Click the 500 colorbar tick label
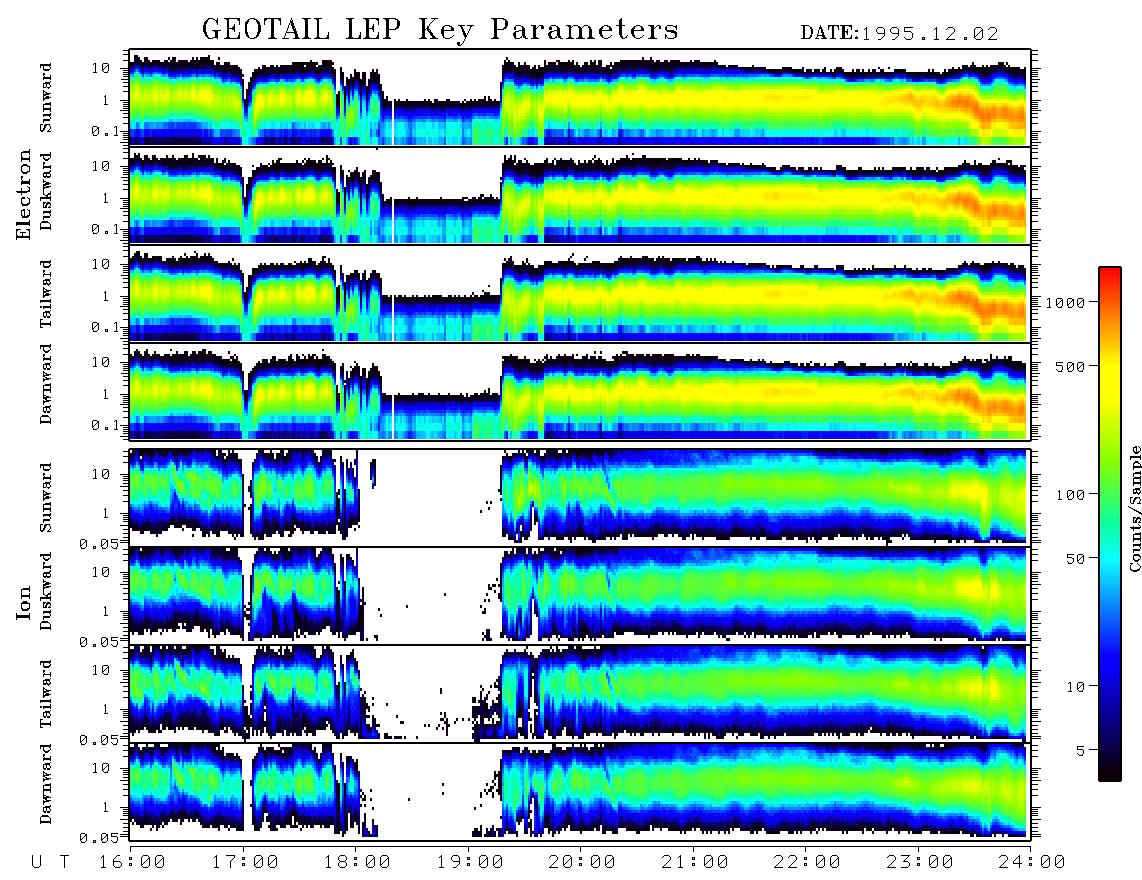 coord(1070,366)
